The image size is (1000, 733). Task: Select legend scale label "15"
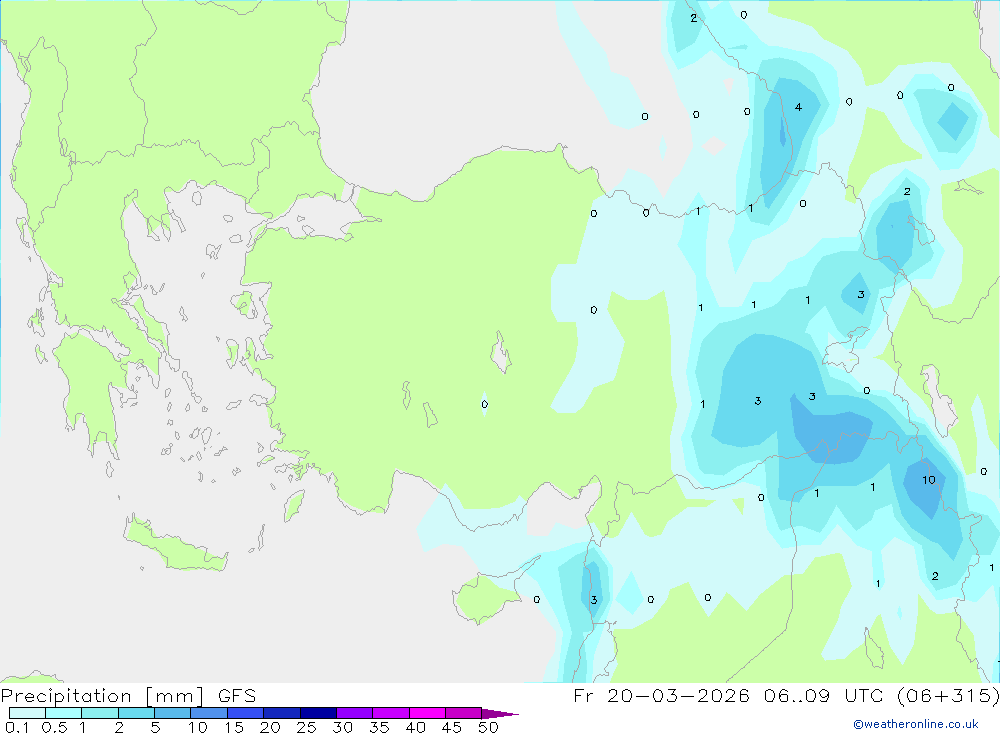click(x=233, y=727)
